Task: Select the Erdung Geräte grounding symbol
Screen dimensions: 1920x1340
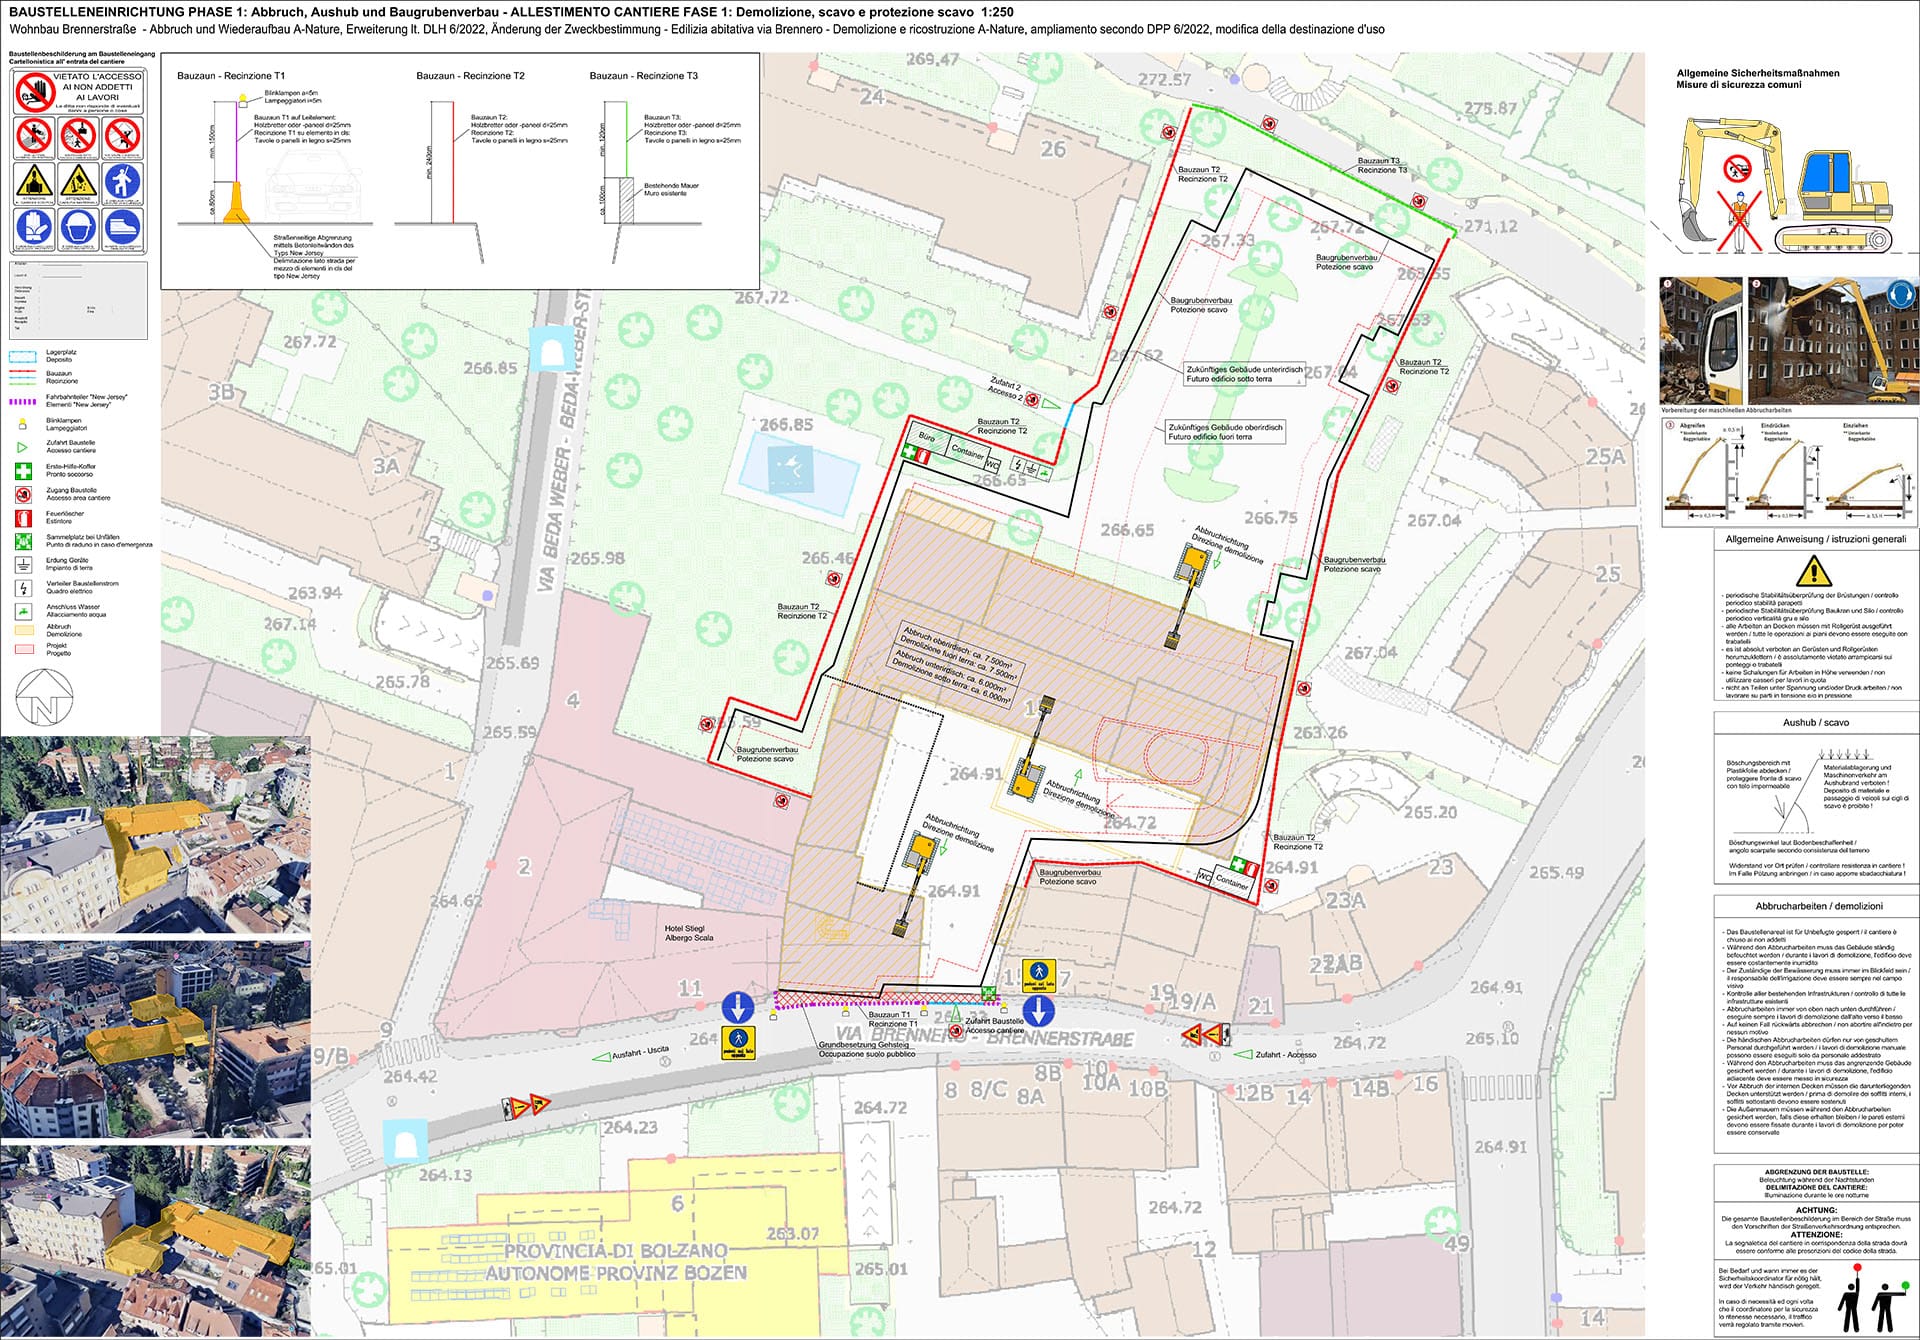Action: click(x=22, y=564)
